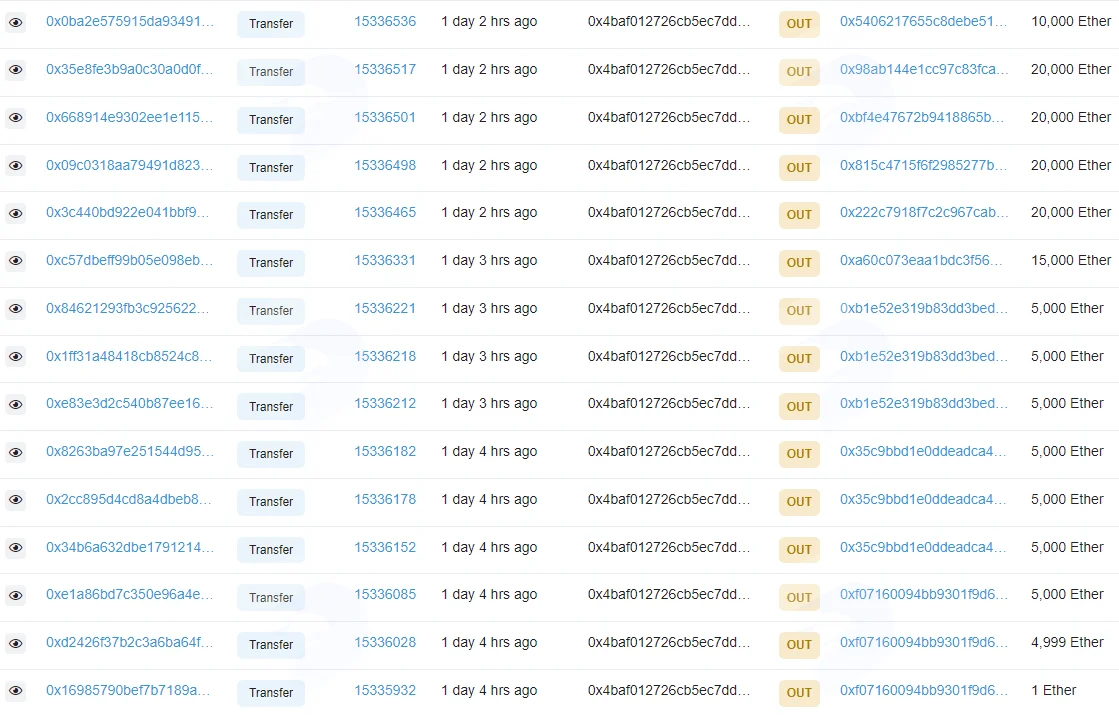Toggle preview for 0x8263ba97e251544d95 transaction
The height and width of the screenshot is (715, 1119).
pyautogui.click(x=15, y=452)
